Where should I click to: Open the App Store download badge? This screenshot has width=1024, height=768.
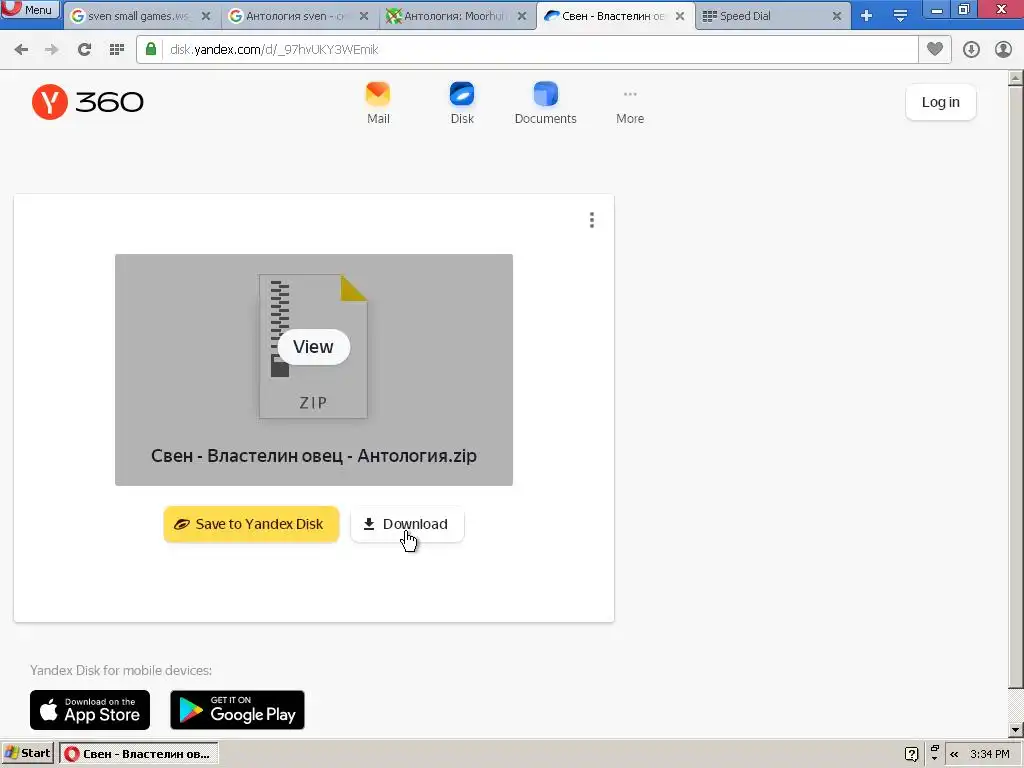pyautogui.click(x=90, y=710)
